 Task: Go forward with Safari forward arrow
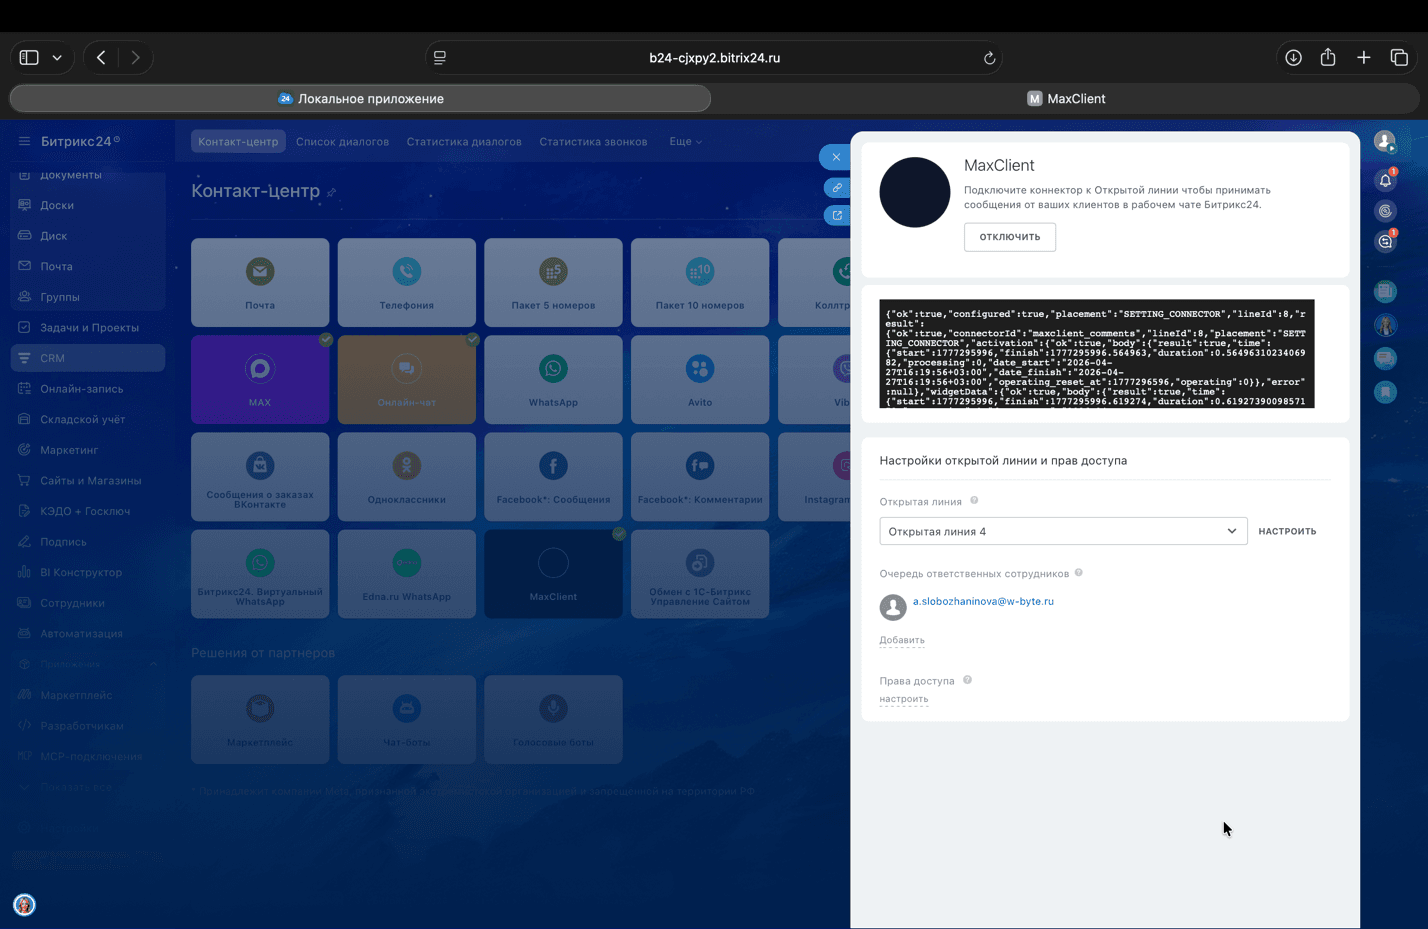point(135,58)
